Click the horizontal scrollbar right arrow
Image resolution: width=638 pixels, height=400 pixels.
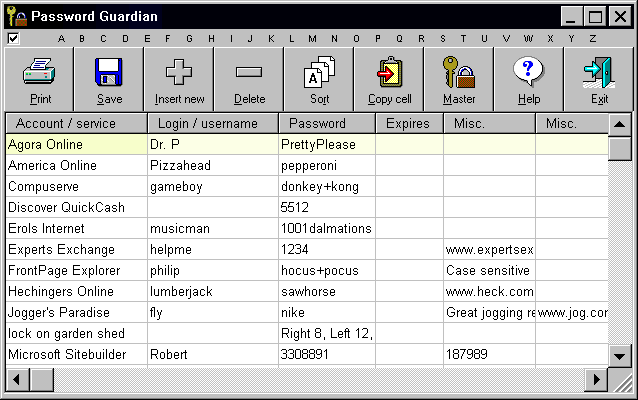pyautogui.click(x=596, y=380)
